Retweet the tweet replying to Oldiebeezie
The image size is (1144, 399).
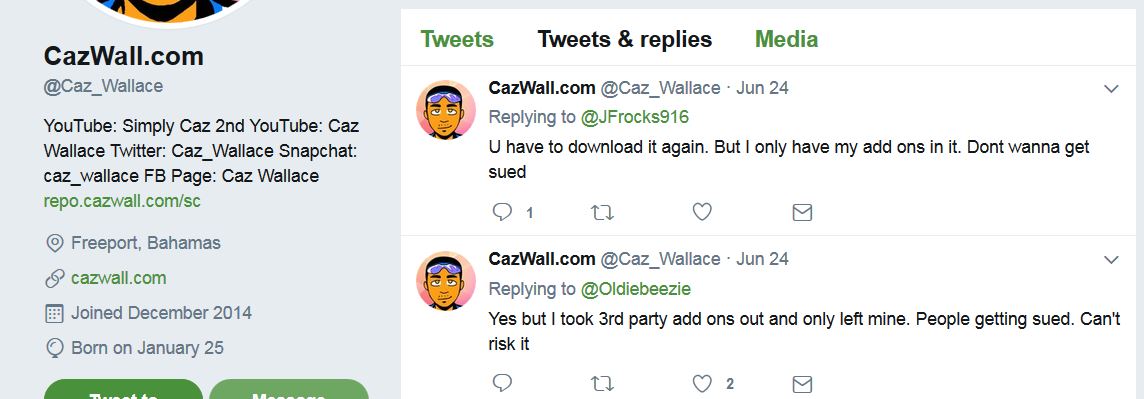click(602, 384)
